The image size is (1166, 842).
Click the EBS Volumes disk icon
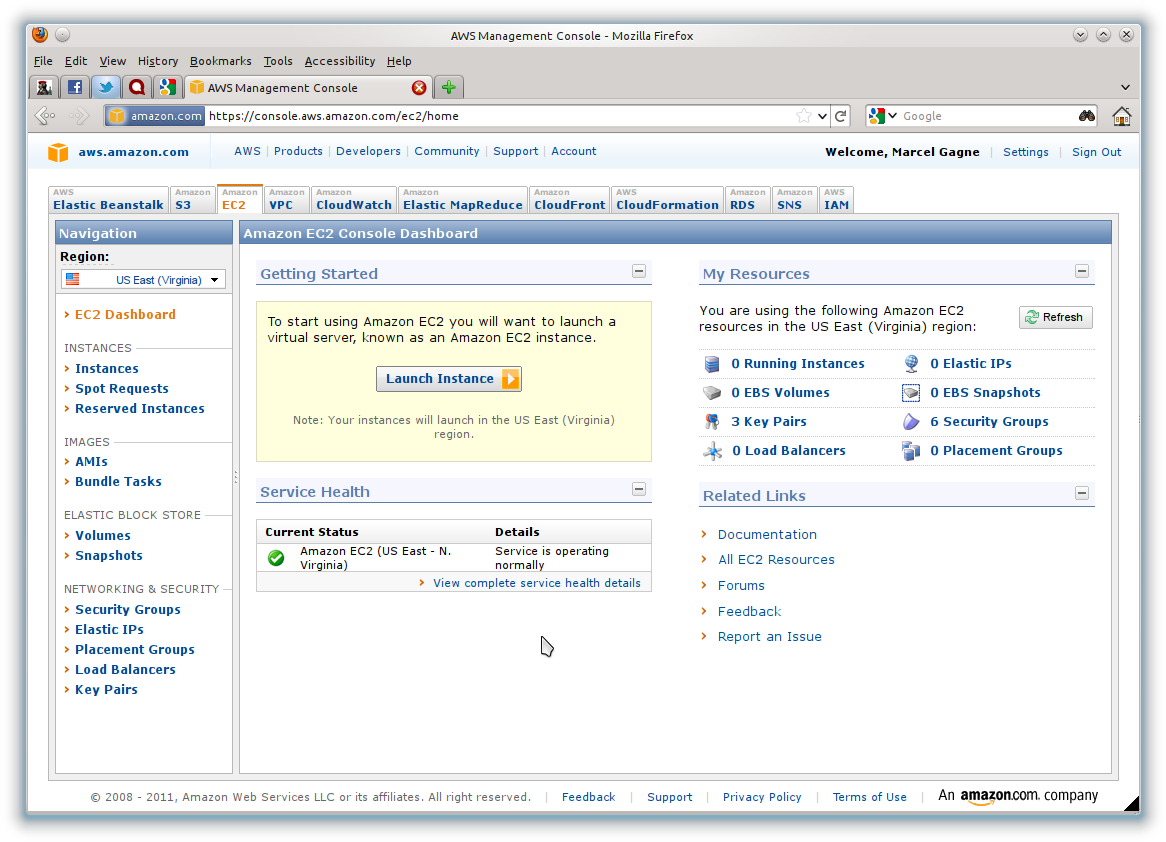click(x=712, y=393)
